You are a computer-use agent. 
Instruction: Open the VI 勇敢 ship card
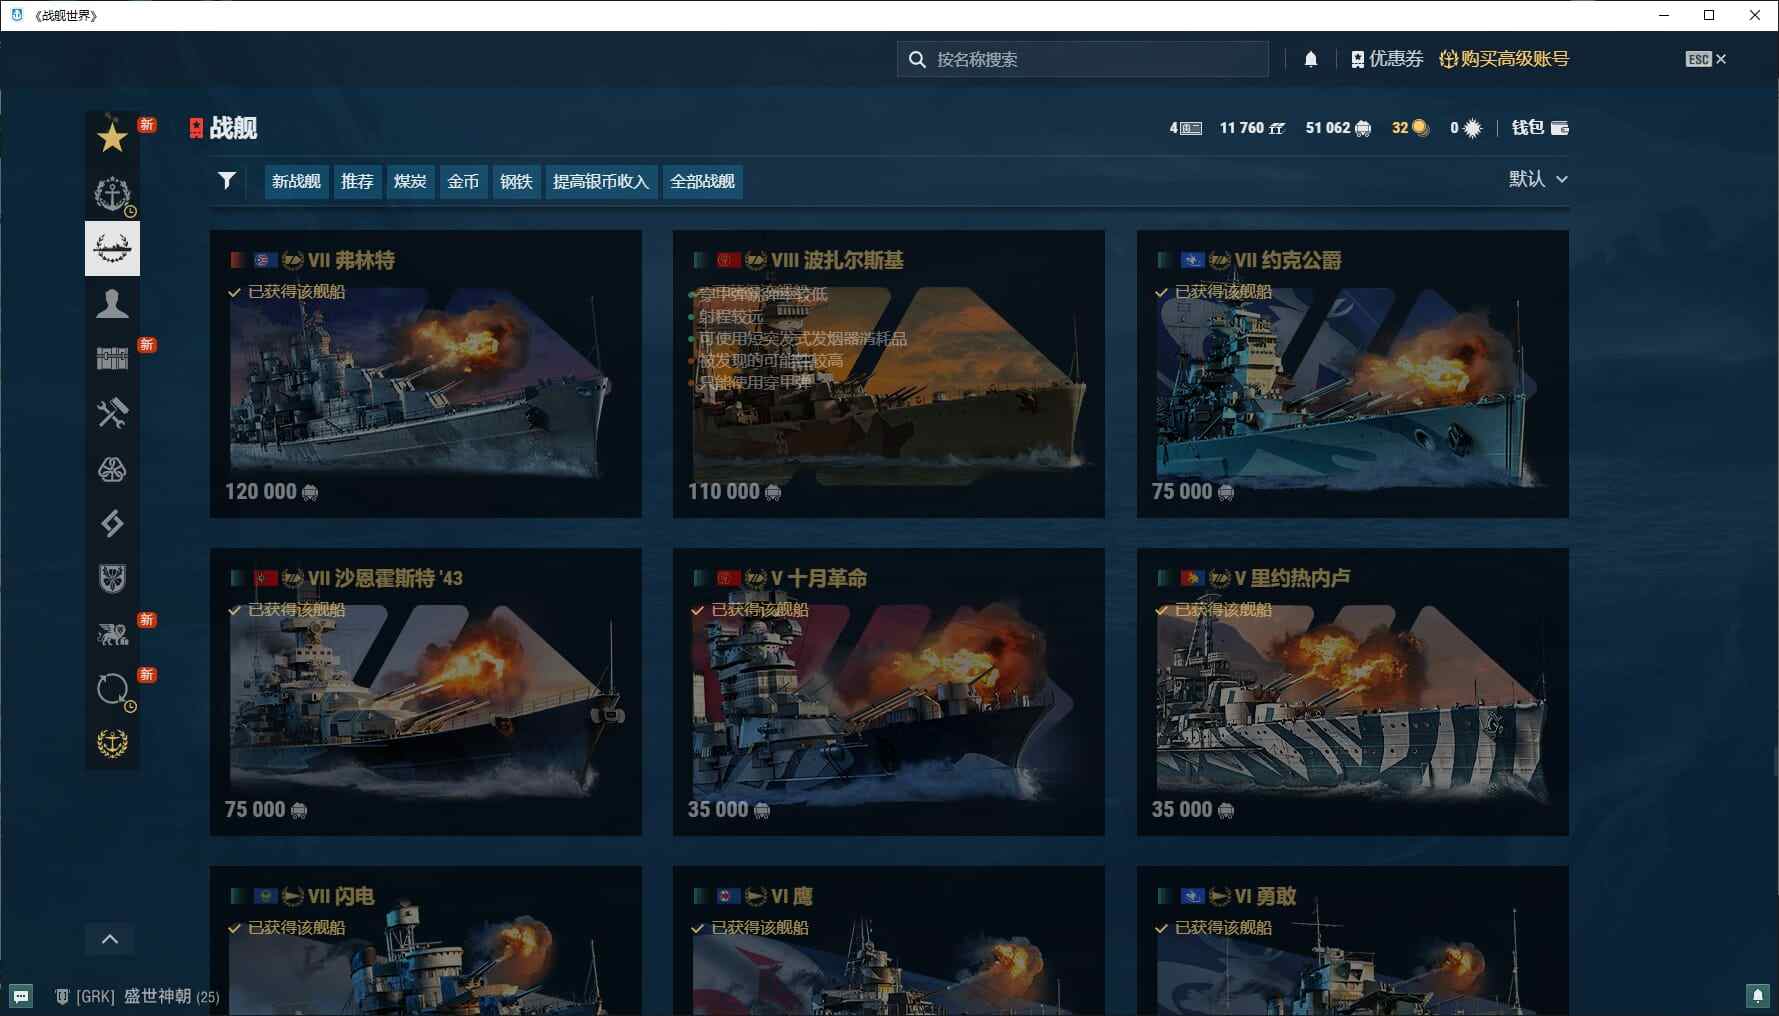1352,941
